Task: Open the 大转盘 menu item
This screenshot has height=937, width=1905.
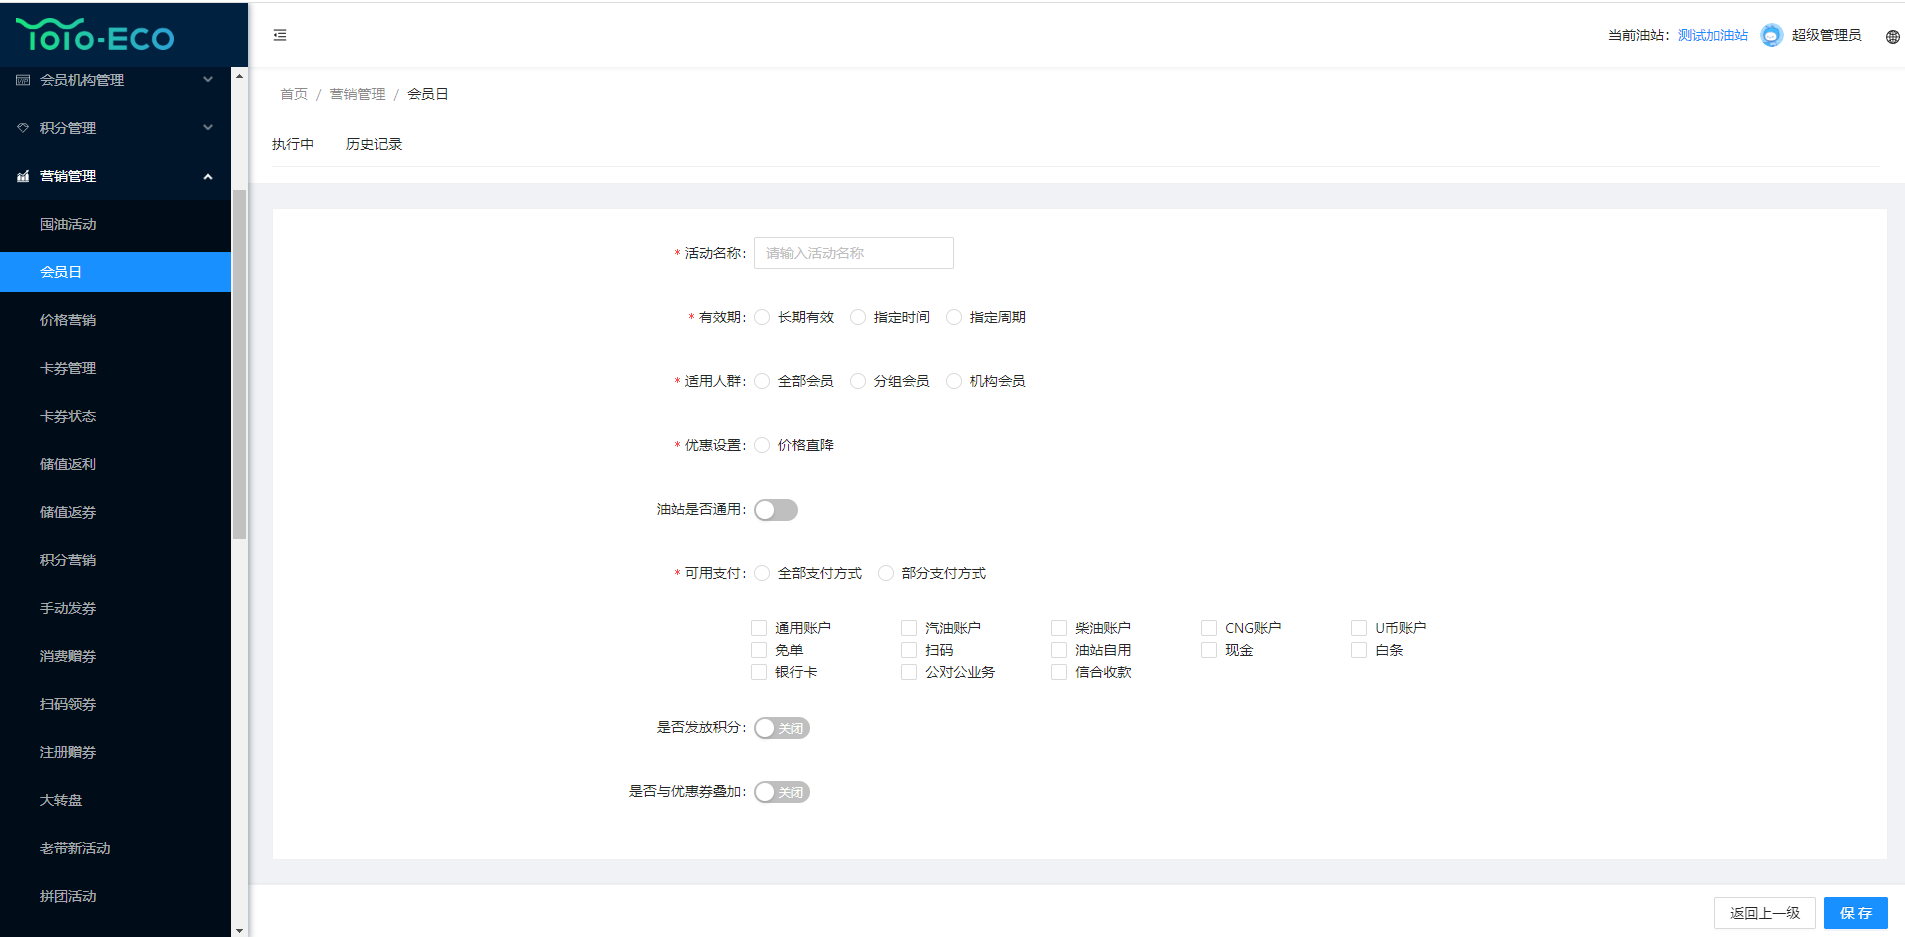Action: pyautogui.click(x=115, y=800)
